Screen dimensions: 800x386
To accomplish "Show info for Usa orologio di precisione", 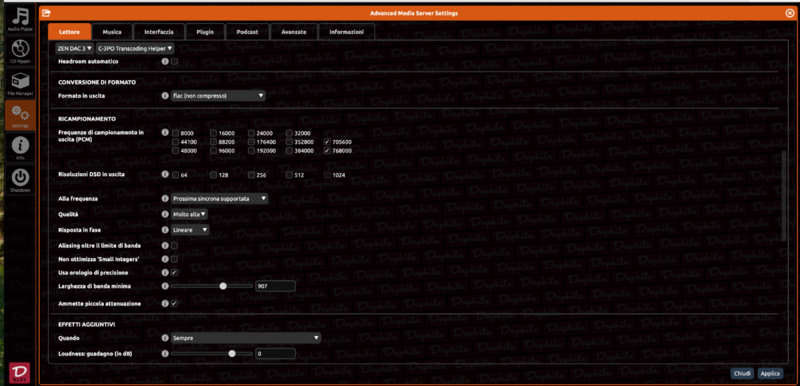I will 165,273.
